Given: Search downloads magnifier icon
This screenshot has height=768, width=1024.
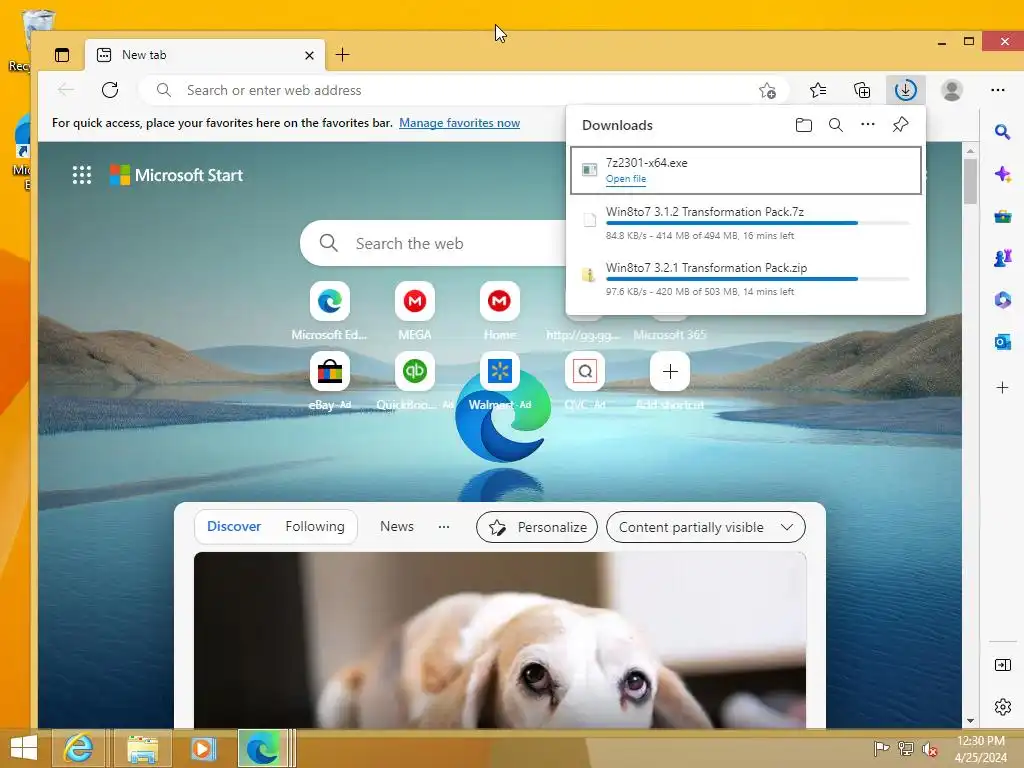Looking at the screenshot, I should [x=835, y=125].
